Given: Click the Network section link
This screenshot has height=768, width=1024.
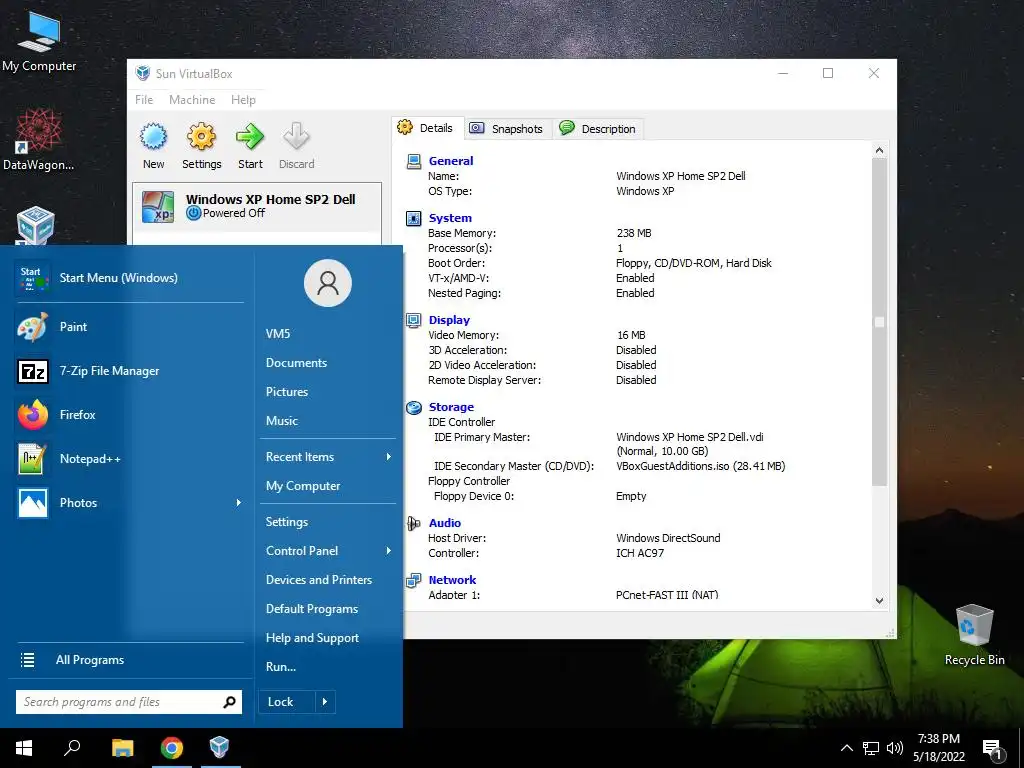Looking at the screenshot, I should 452,580.
